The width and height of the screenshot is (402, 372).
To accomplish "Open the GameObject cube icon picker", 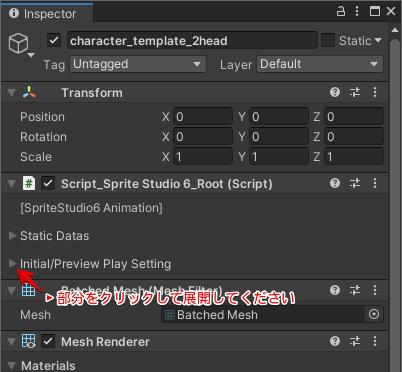I will click(x=20, y=44).
